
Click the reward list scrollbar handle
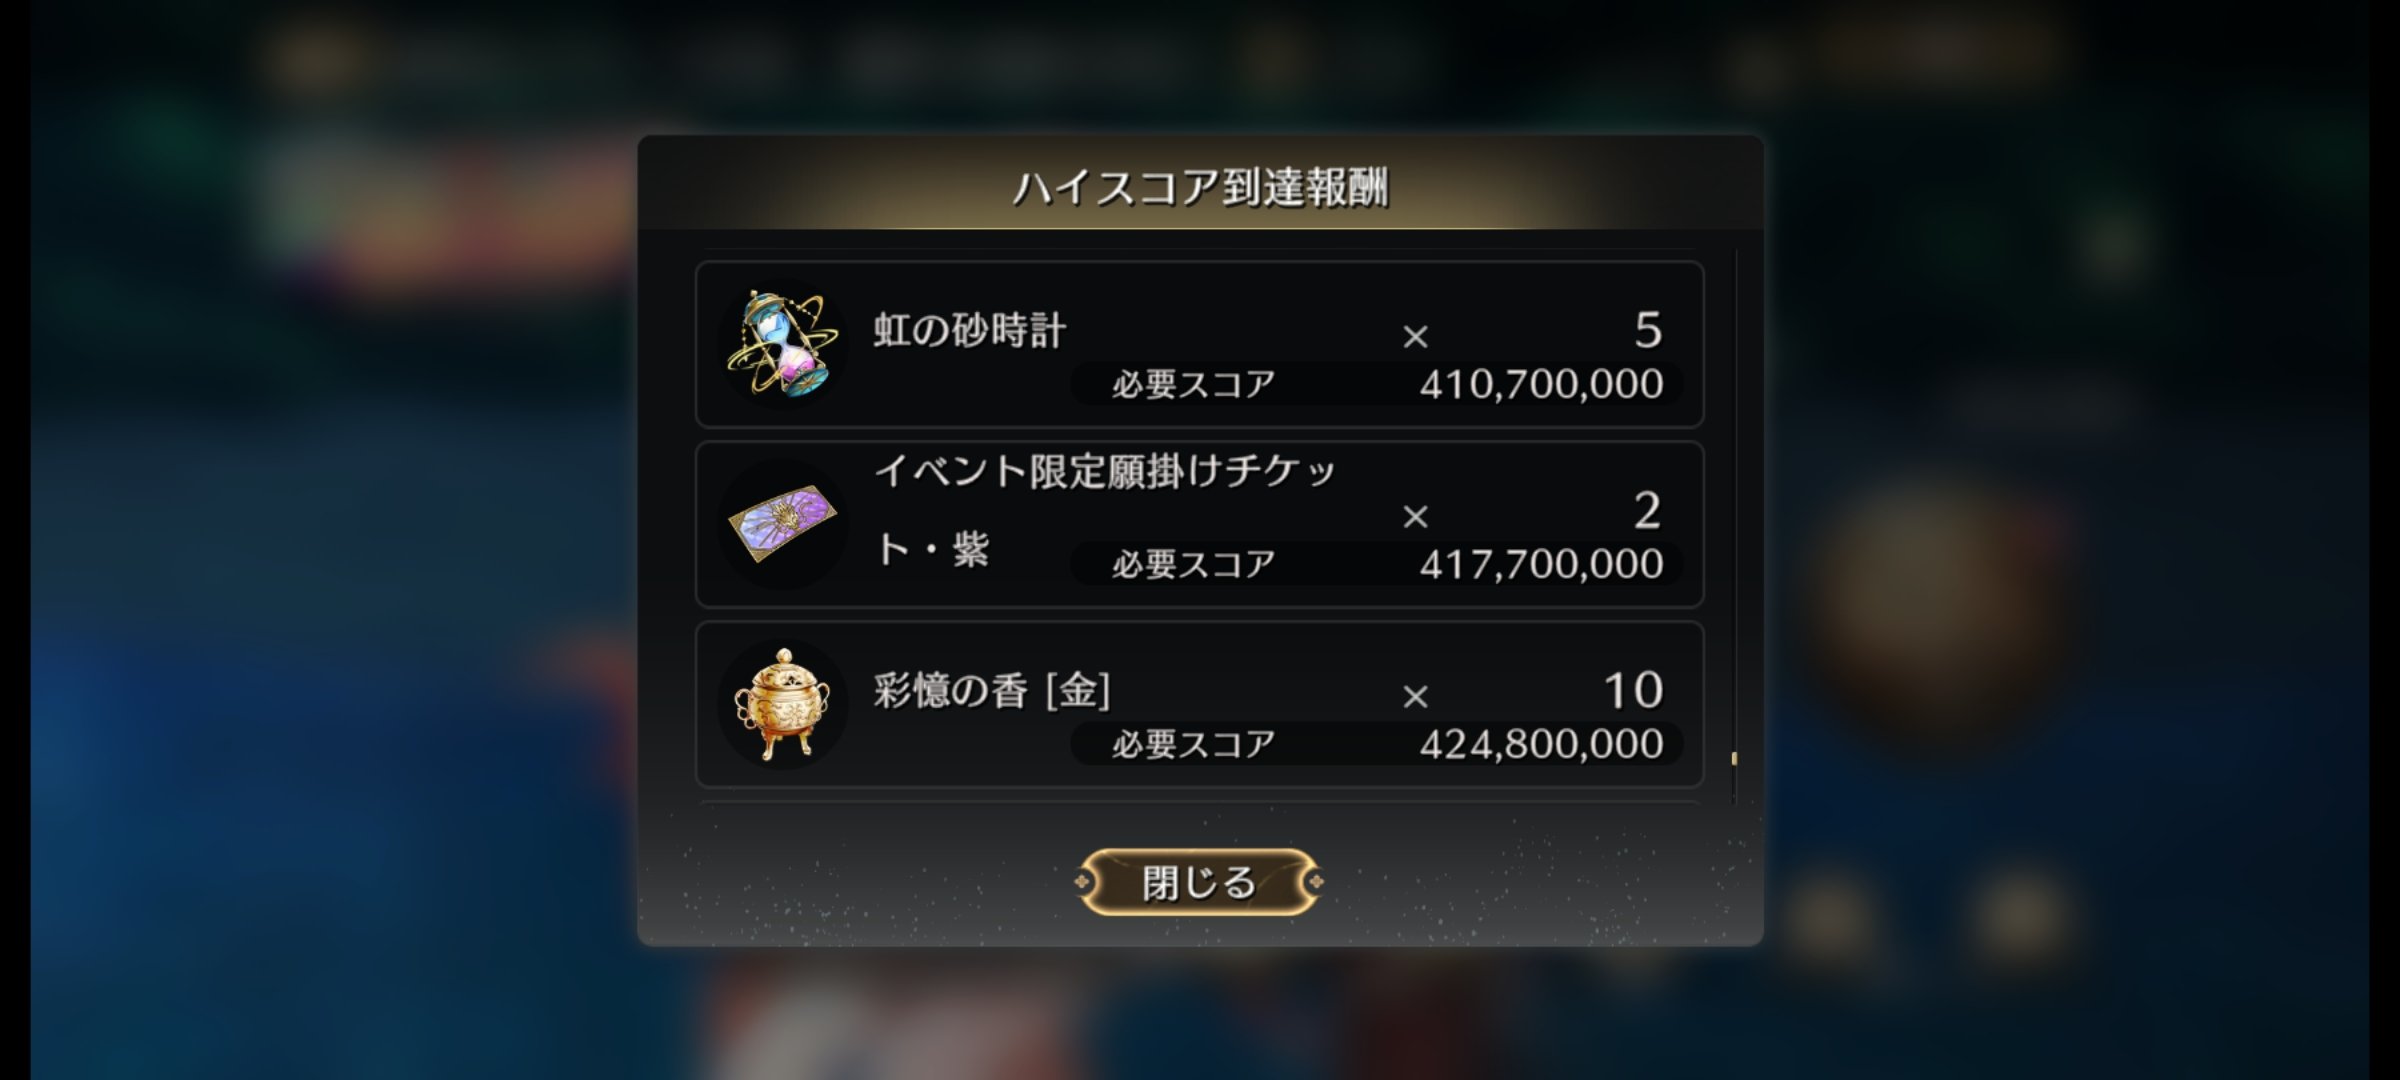tap(1734, 759)
